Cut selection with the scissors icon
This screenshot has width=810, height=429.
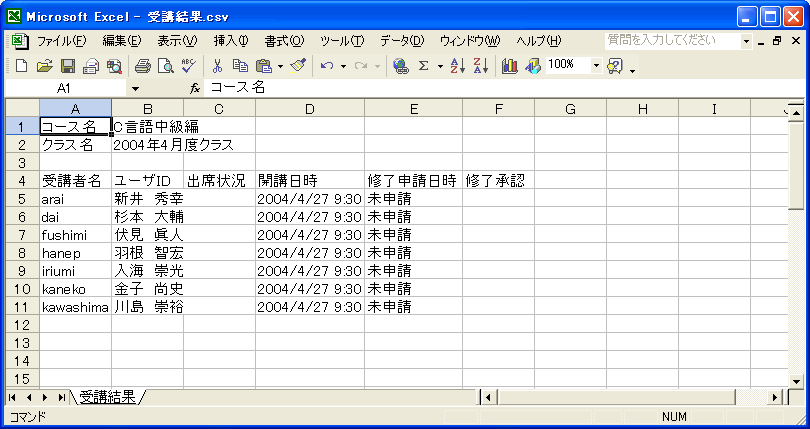pos(217,66)
